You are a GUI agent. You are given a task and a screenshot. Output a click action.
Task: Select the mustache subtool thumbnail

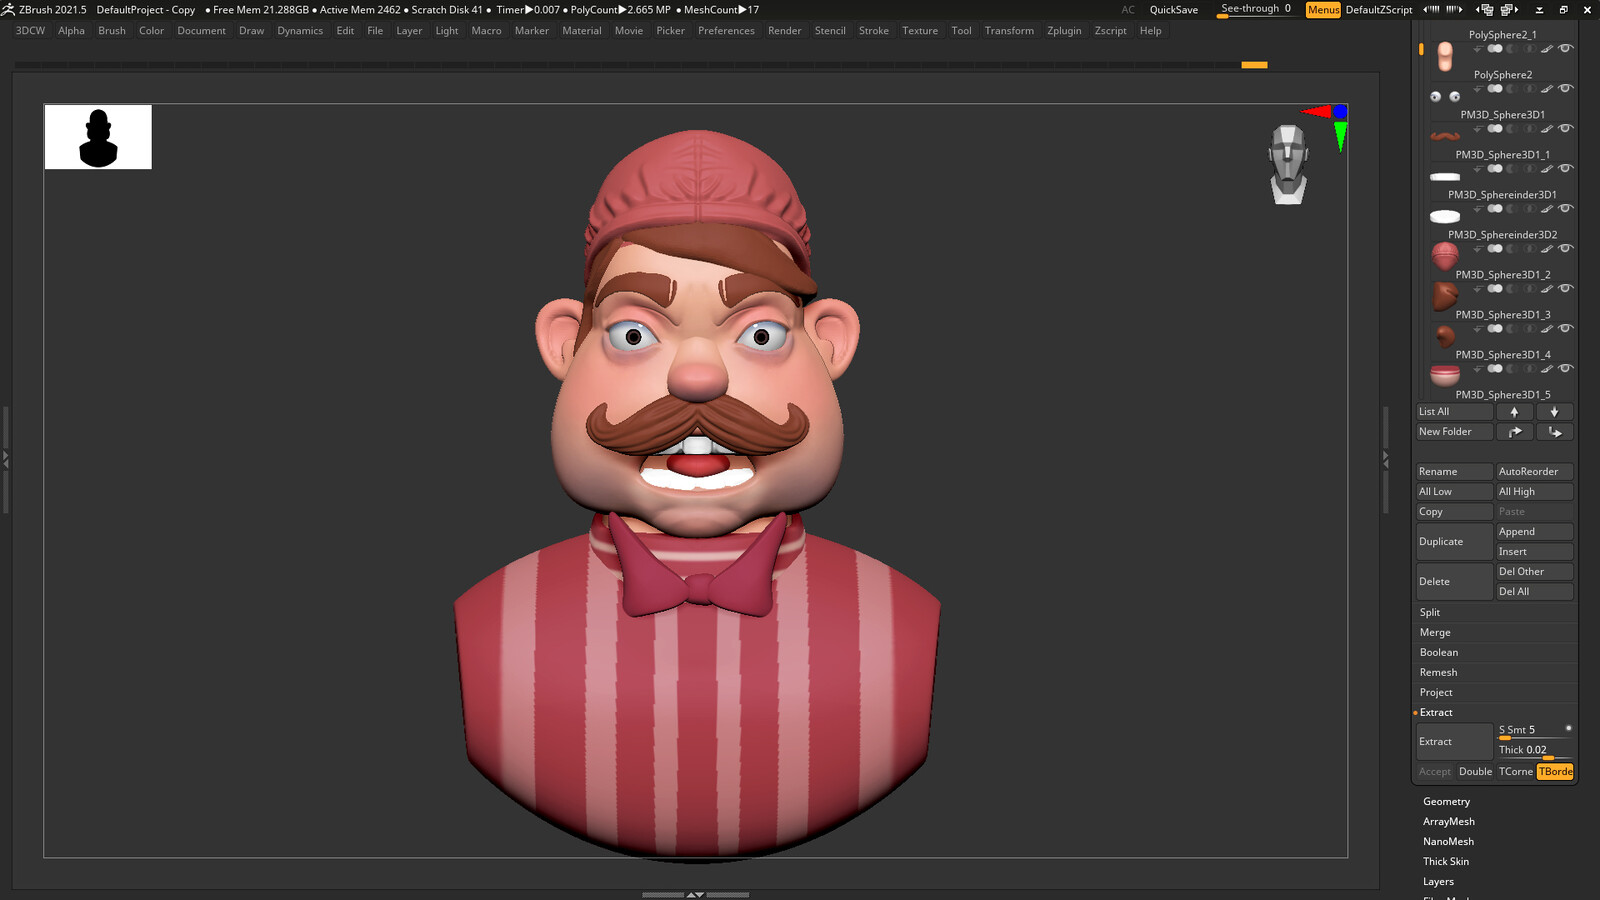(1445, 135)
